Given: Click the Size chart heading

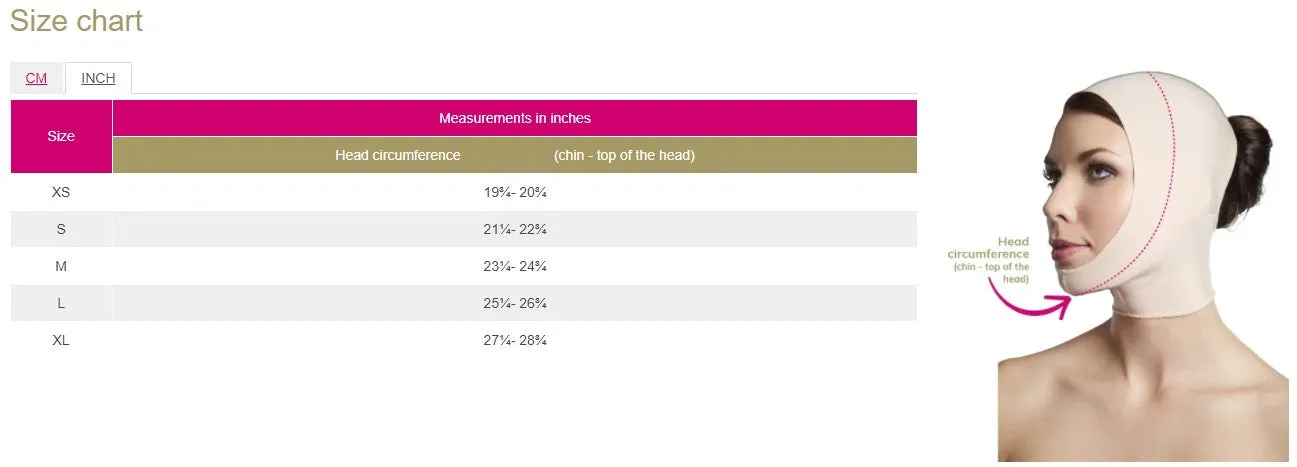Looking at the screenshot, I should click(x=76, y=21).
